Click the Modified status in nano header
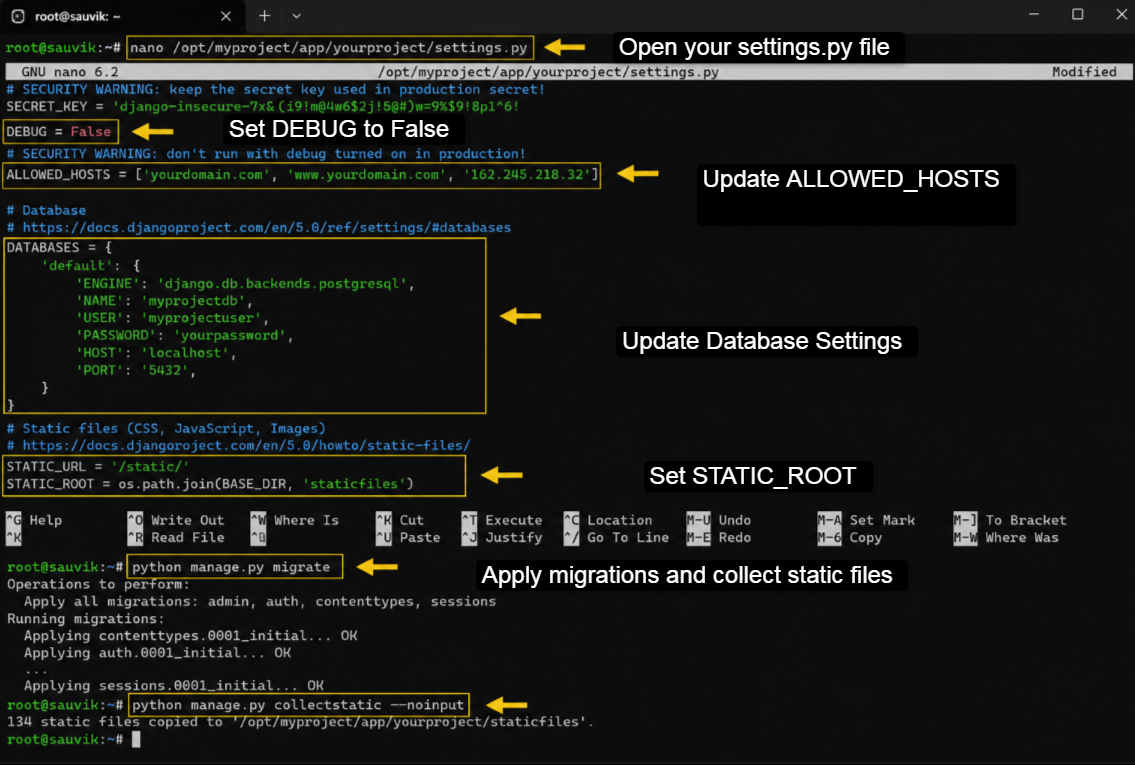1135x765 pixels. pyautogui.click(x=1084, y=72)
